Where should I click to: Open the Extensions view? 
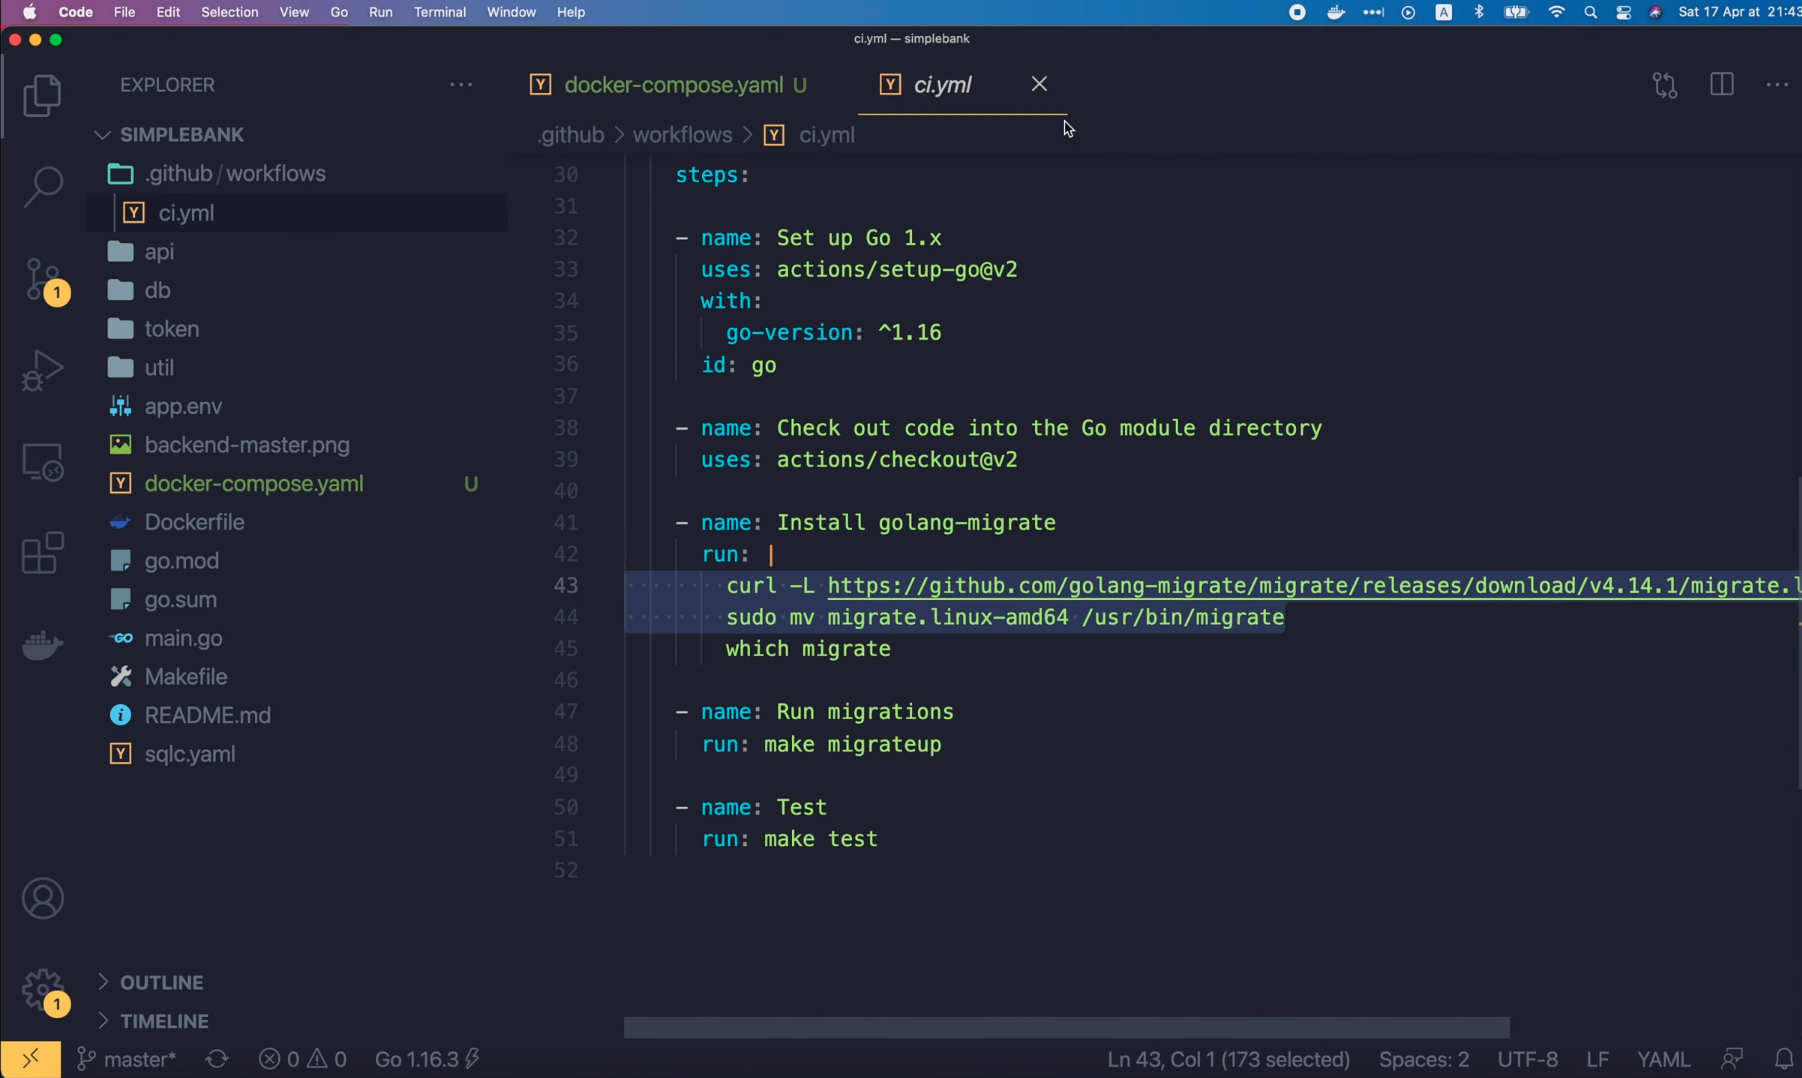point(42,553)
